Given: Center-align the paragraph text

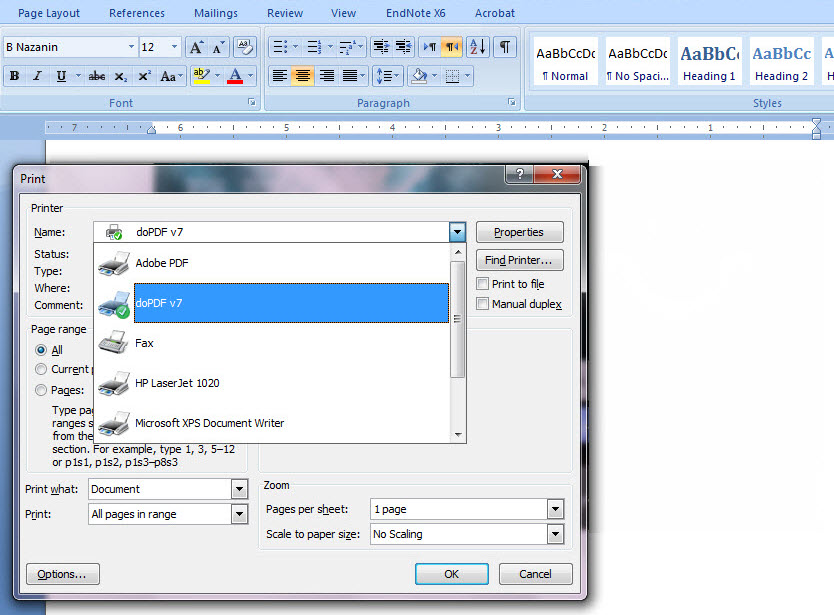Looking at the screenshot, I should 303,76.
